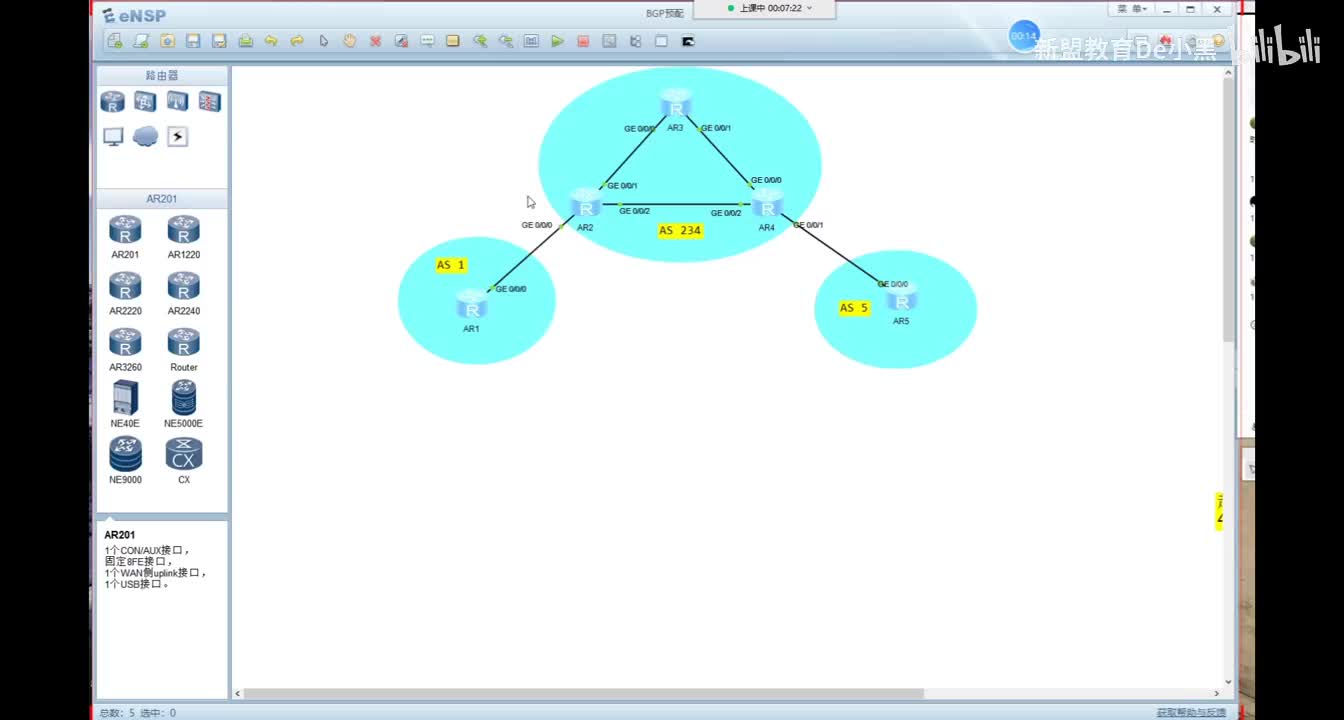Click the Undo arrow icon
This screenshot has height=720, width=1344.
click(x=271, y=41)
